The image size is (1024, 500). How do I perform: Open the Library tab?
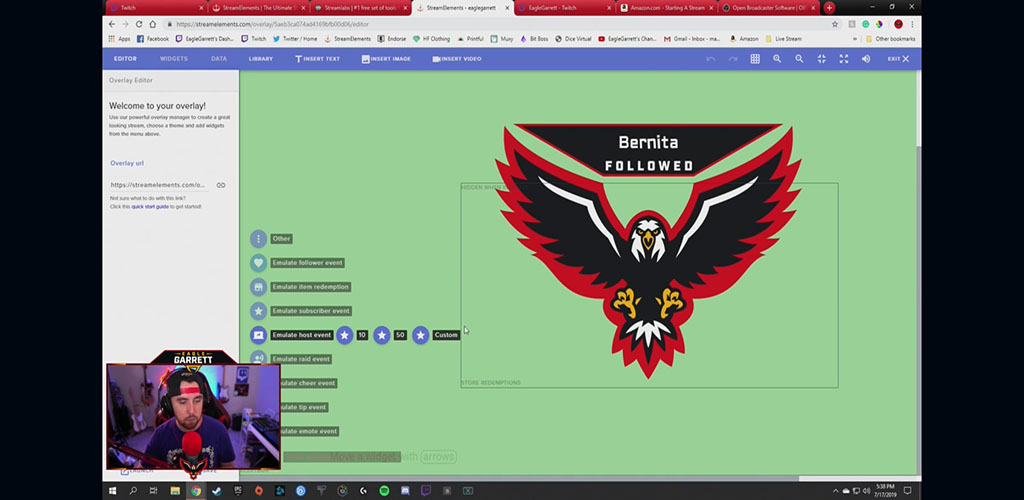261,59
